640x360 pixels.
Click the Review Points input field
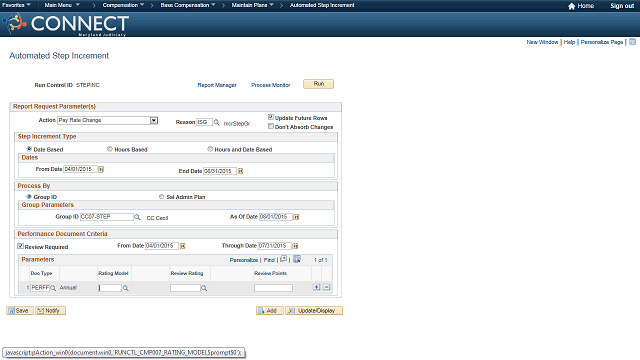click(273, 288)
